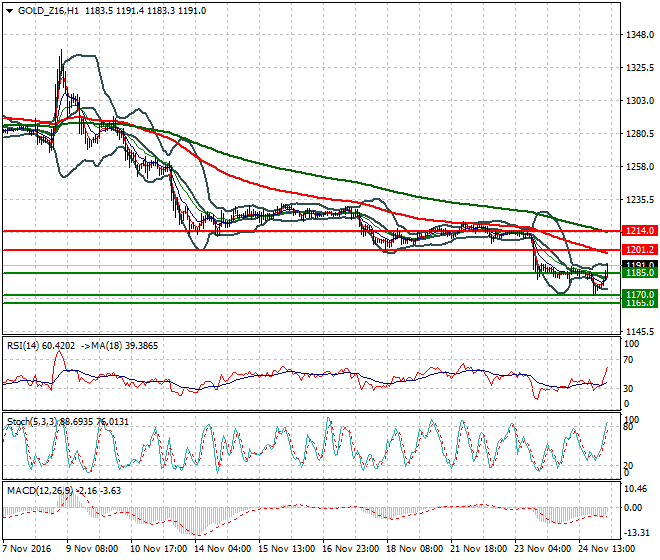
Task: Click the RSI(14) 60.4202 indicator label
Action: click(x=41, y=346)
